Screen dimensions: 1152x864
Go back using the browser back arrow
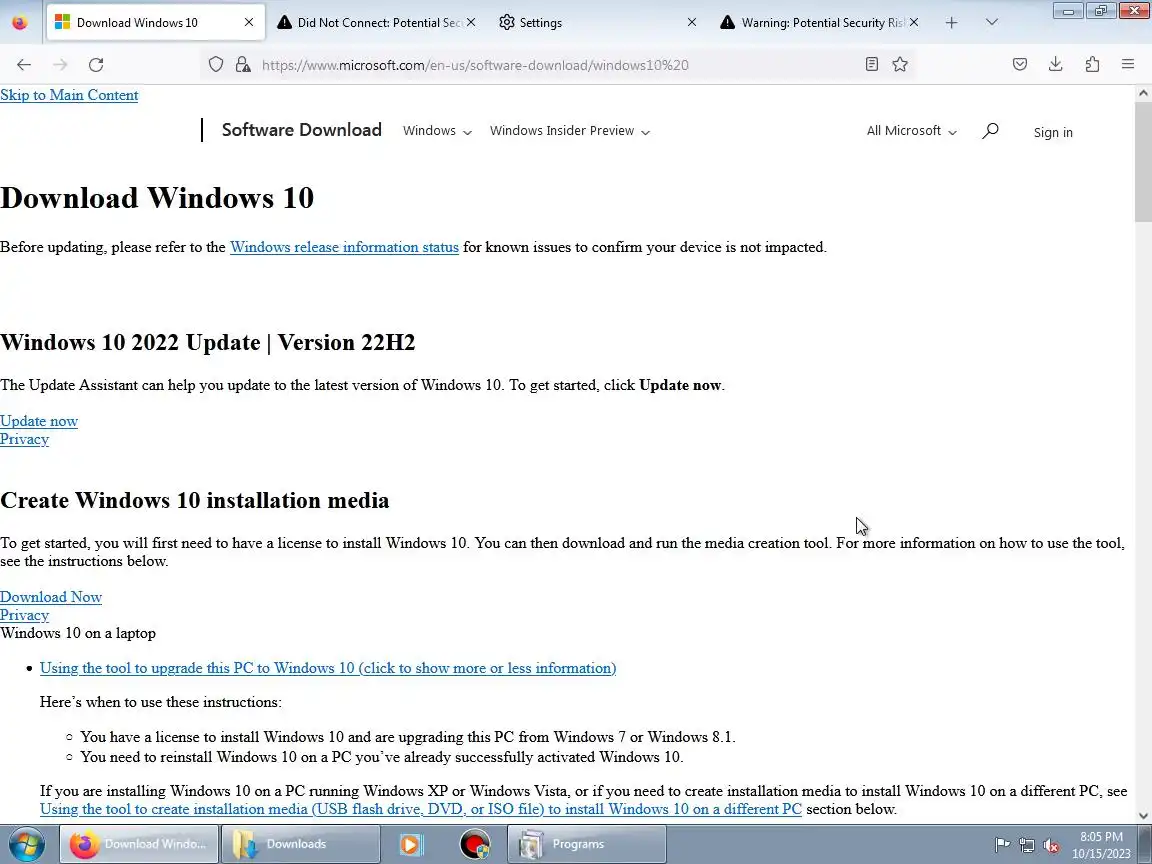click(x=24, y=65)
